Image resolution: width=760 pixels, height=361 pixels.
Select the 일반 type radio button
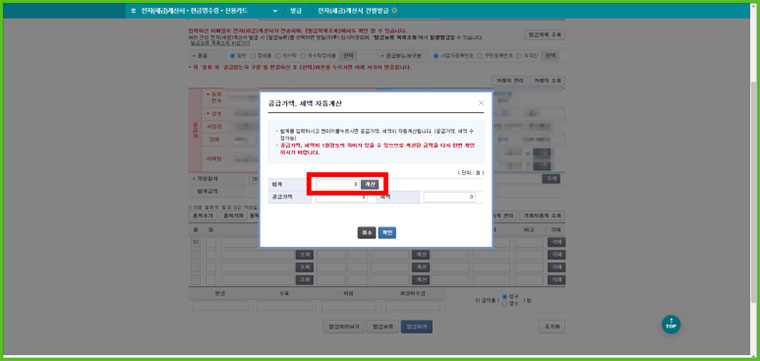point(232,56)
